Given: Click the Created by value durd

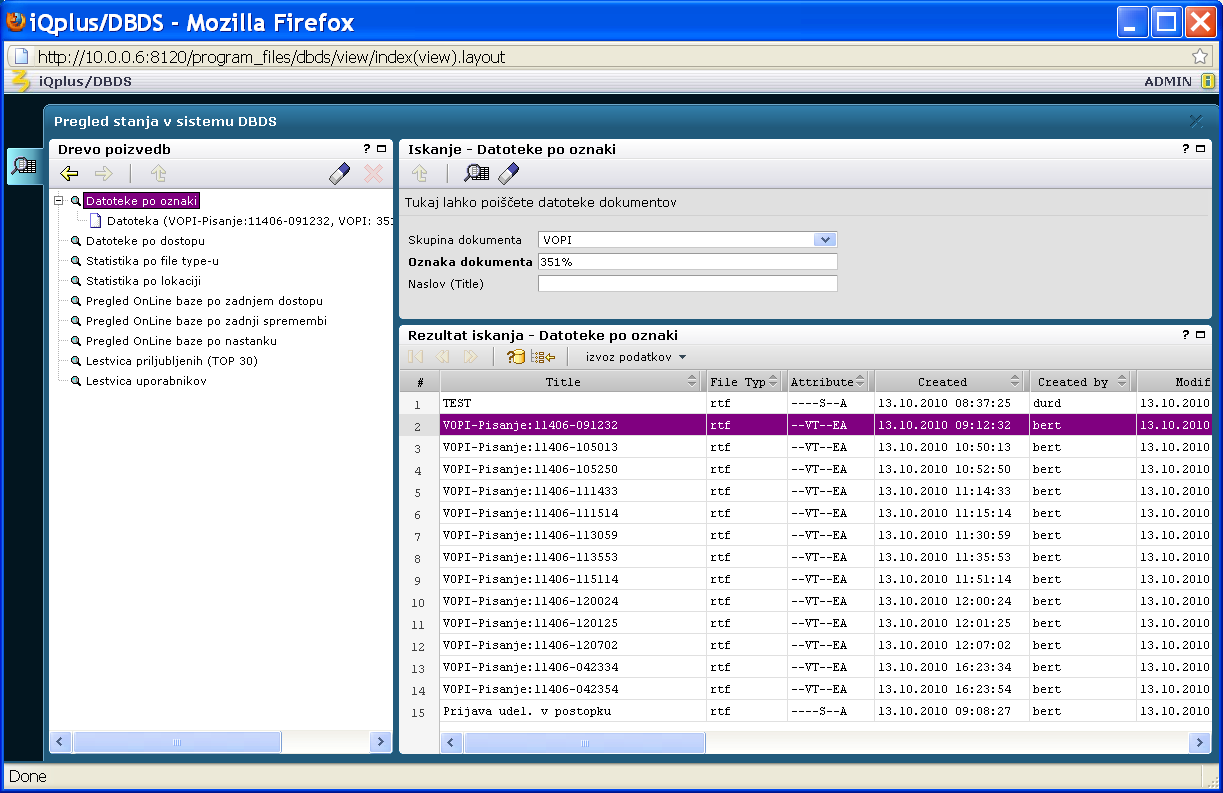Looking at the screenshot, I should (1047, 403).
